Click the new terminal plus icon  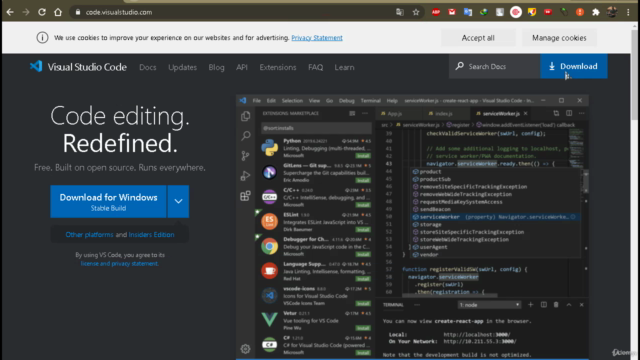click(x=531, y=304)
